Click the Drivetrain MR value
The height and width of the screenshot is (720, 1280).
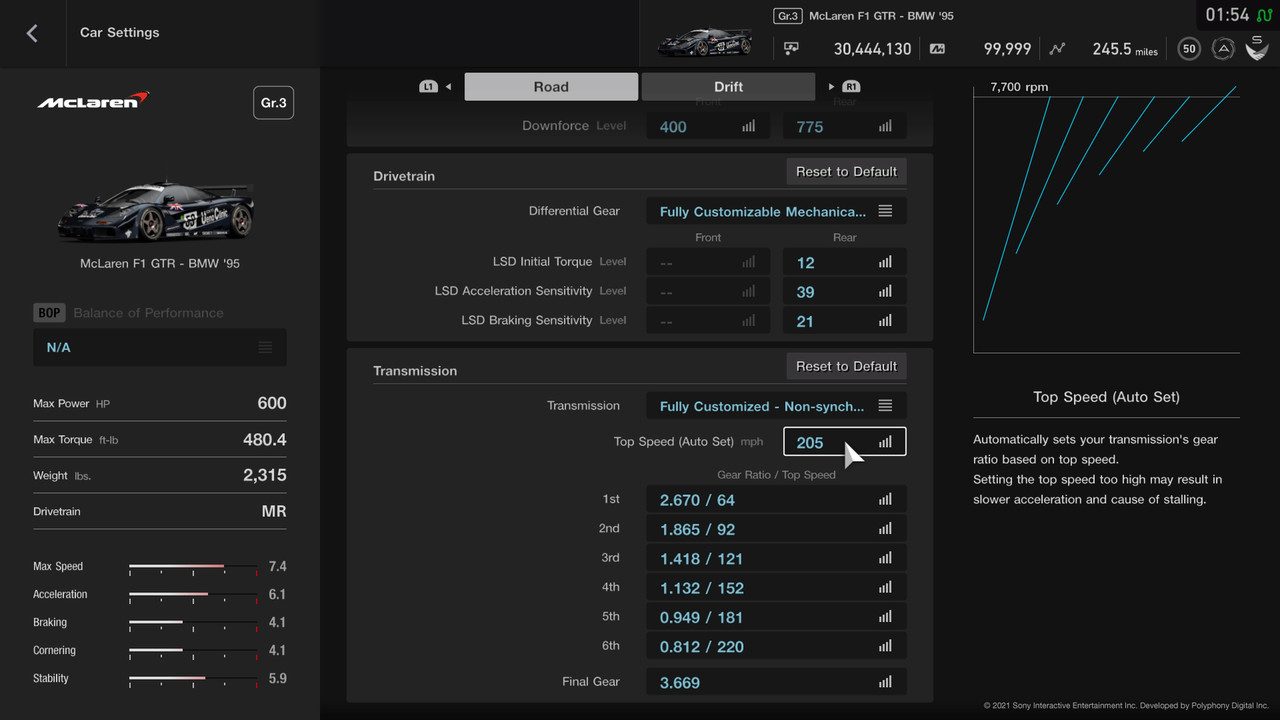(x=274, y=511)
